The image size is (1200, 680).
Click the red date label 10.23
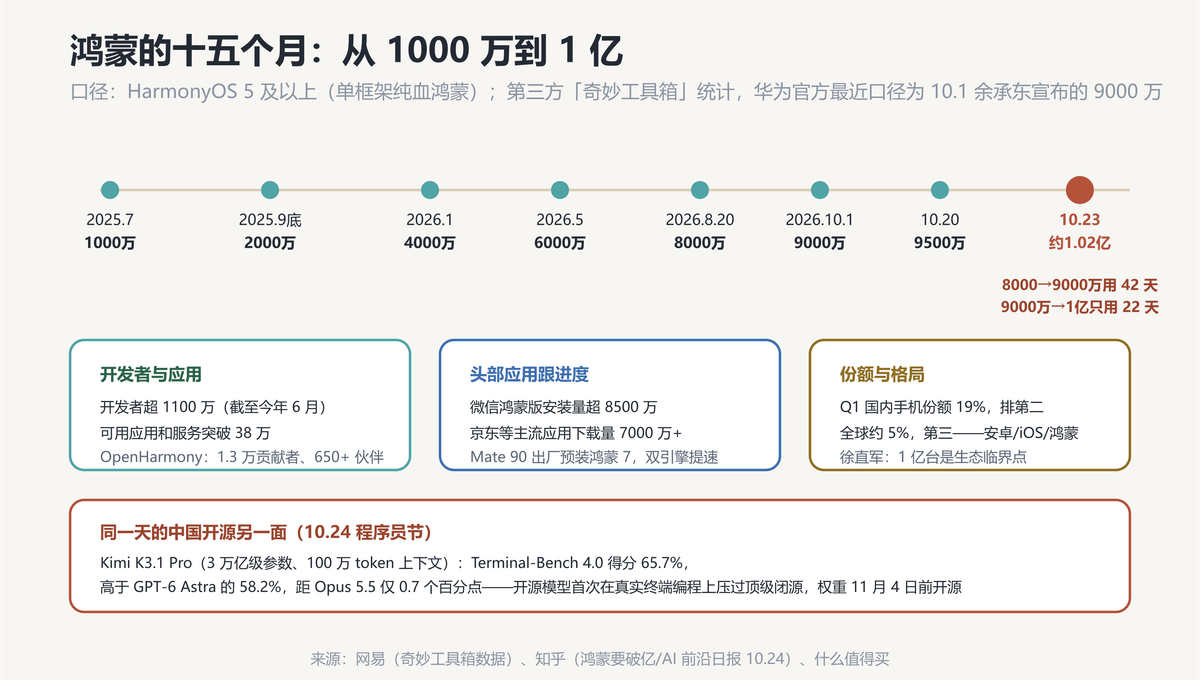(x=1080, y=220)
